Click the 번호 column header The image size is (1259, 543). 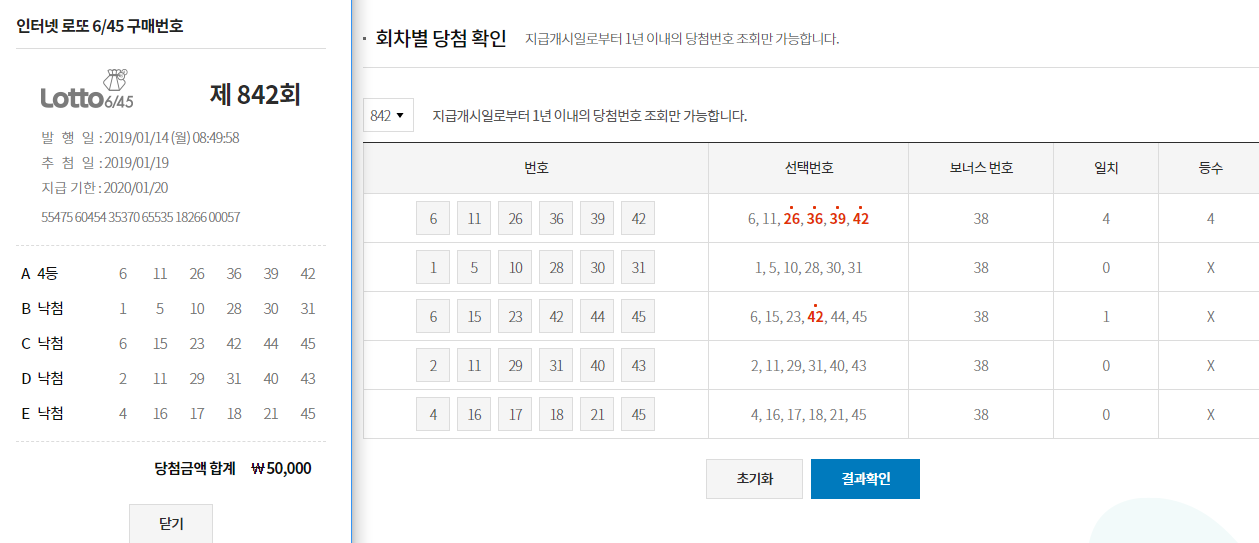[x=536, y=168]
